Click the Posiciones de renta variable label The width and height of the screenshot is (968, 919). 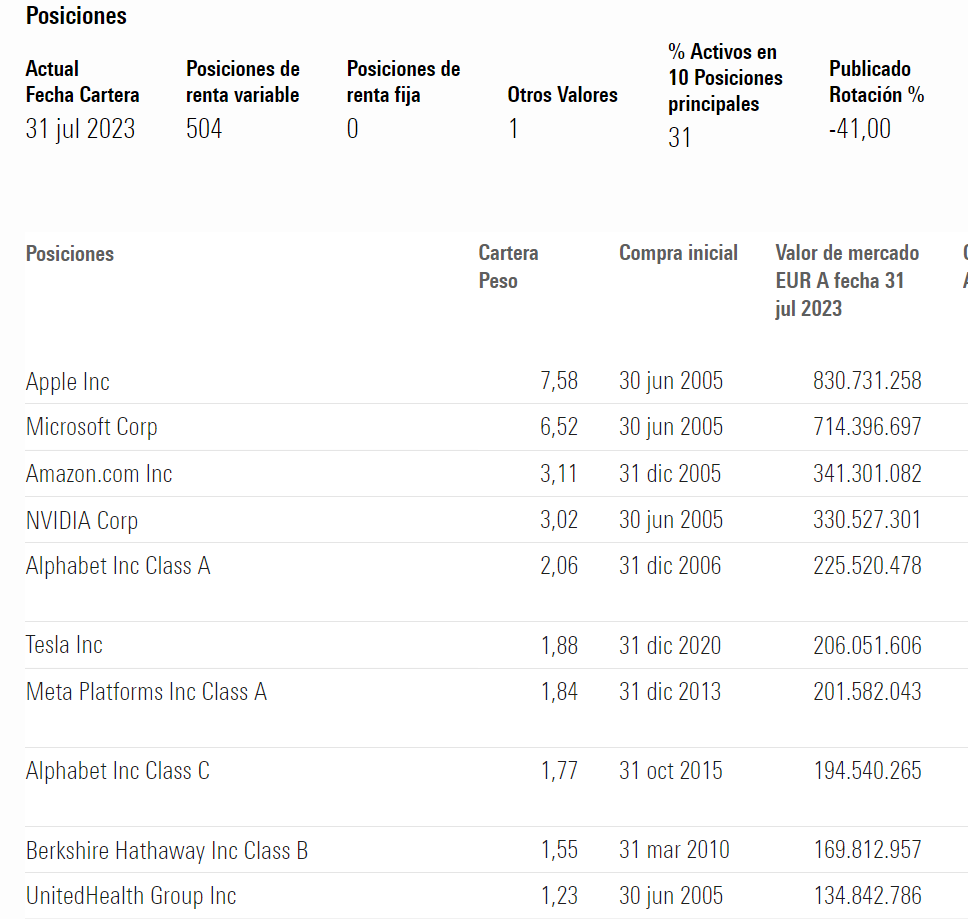pos(243,81)
